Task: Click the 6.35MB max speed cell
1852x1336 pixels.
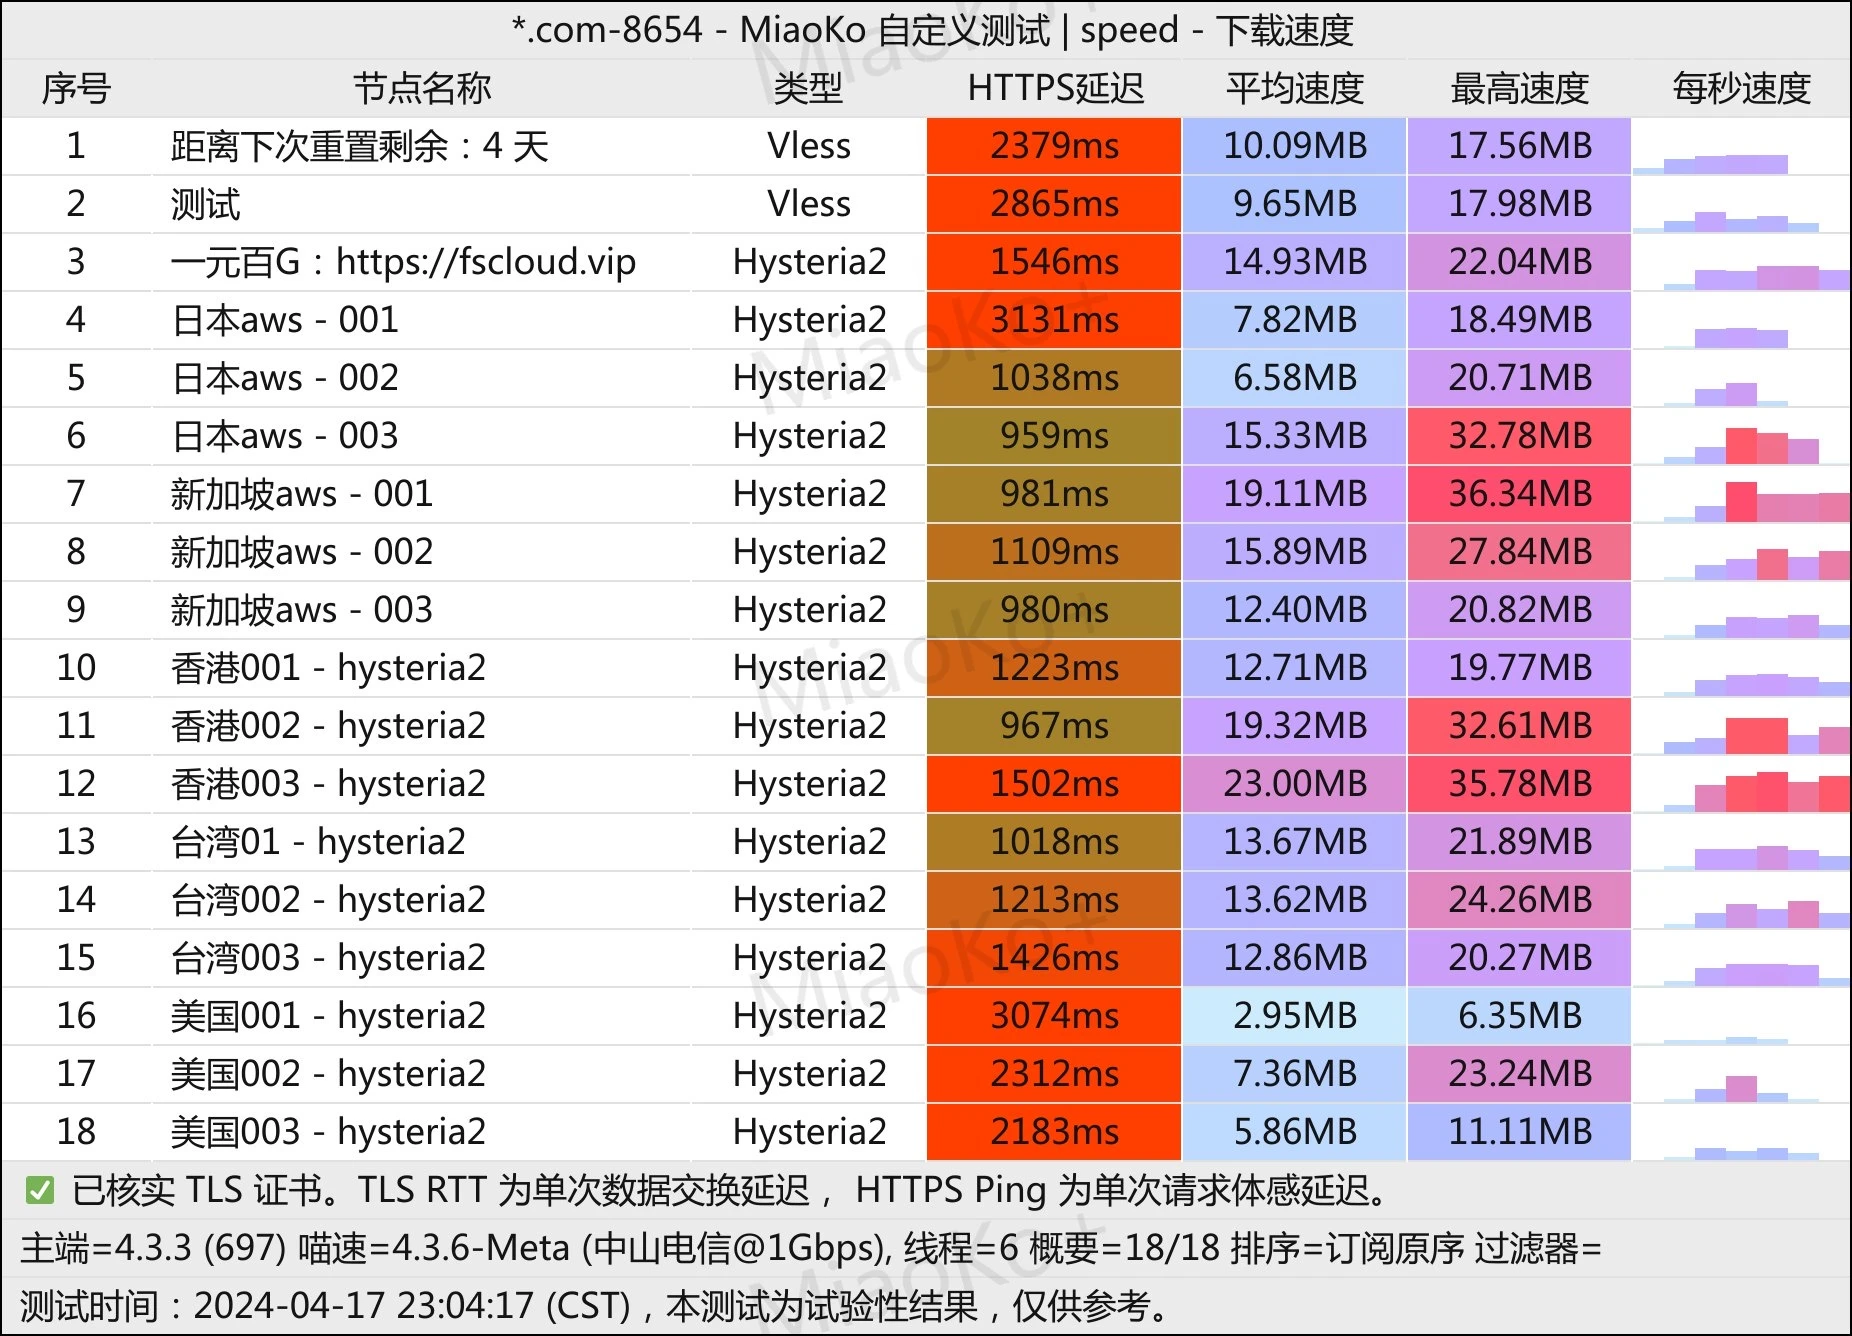Action: (1520, 1016)
